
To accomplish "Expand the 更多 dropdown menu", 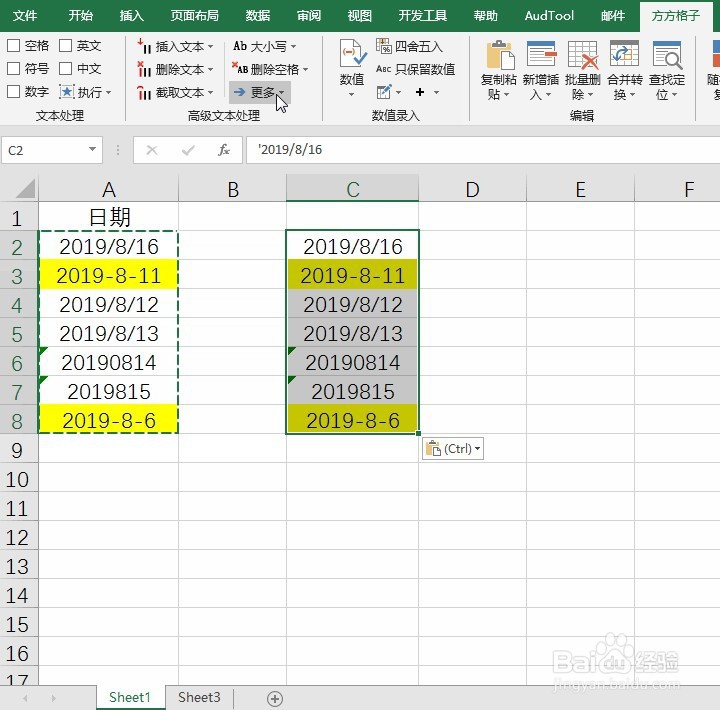I will pyautogui.click(x=260, y=92).
